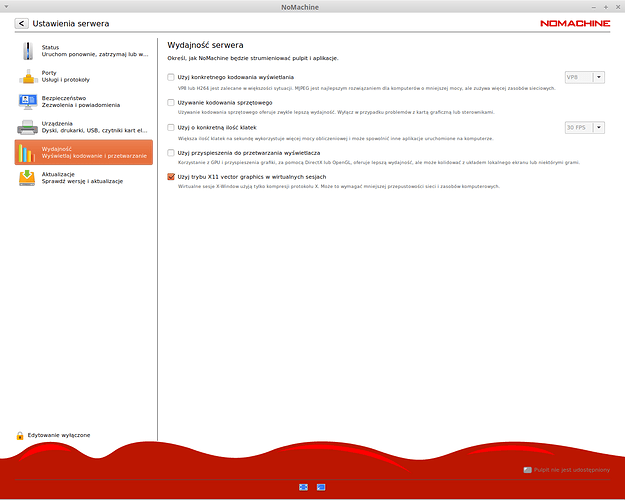Click the editing padlock icon
Viewport: 625px width, 500px height.
(20, 435)
